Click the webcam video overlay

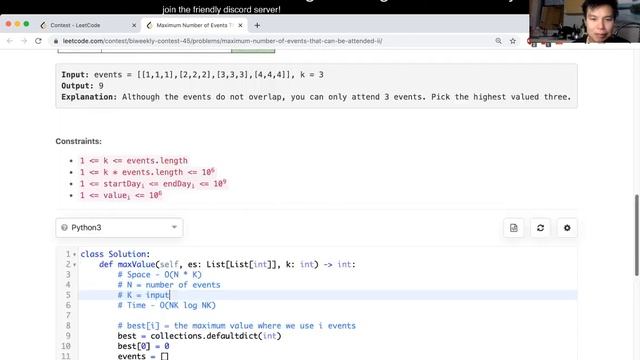tap(584, 21)
